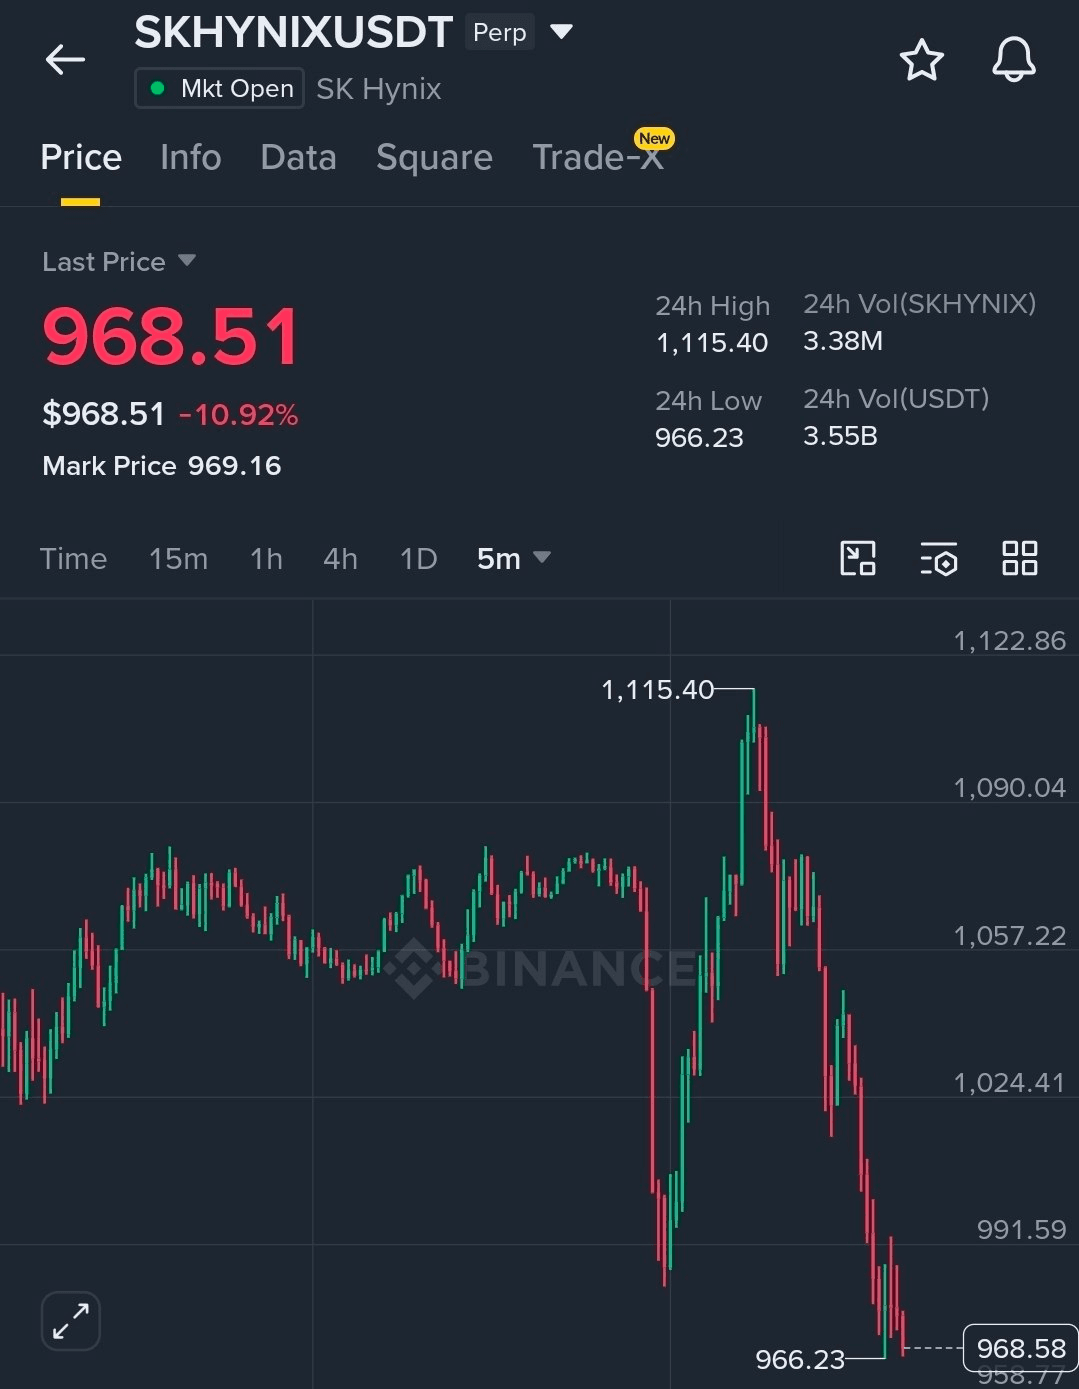Tap the Mkt Open status badge
1079x1389 pixels.
point(219,88)
